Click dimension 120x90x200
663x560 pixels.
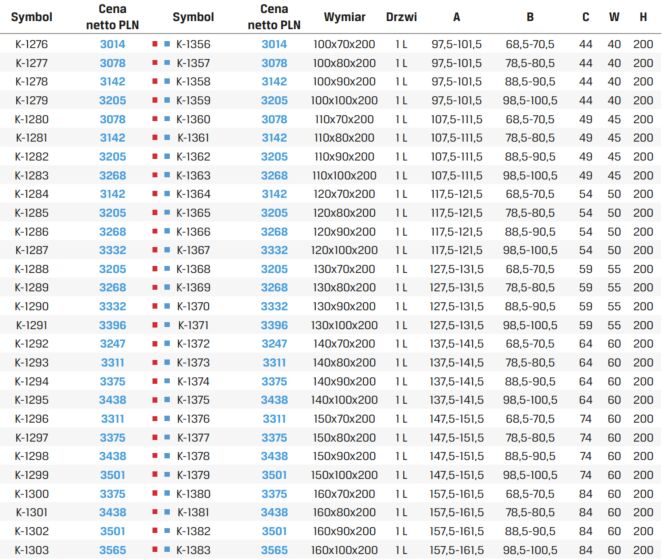(x=344, y=231)
